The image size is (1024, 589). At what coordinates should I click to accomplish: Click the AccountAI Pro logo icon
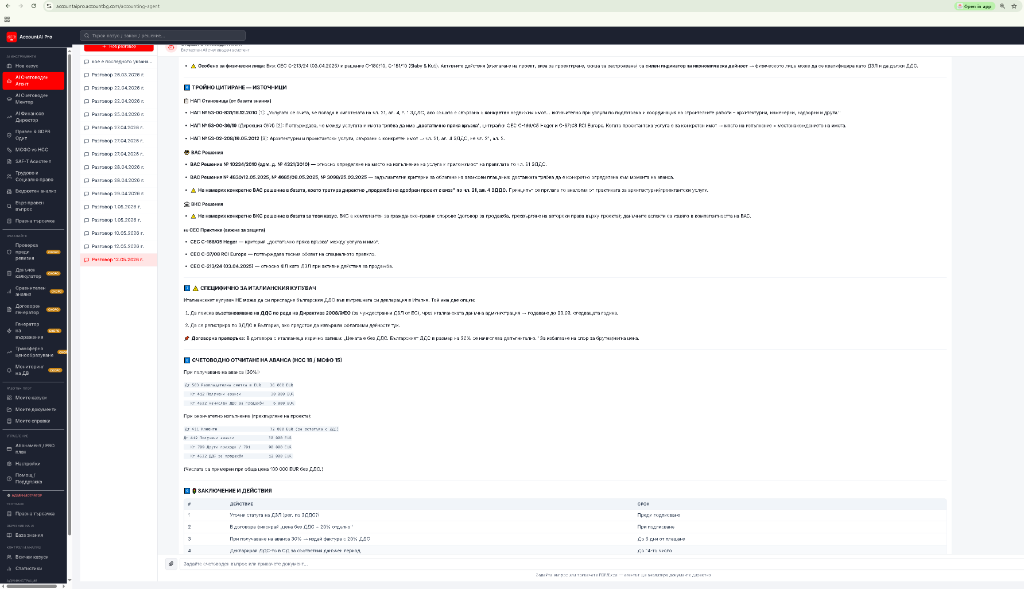coord(11,37)
